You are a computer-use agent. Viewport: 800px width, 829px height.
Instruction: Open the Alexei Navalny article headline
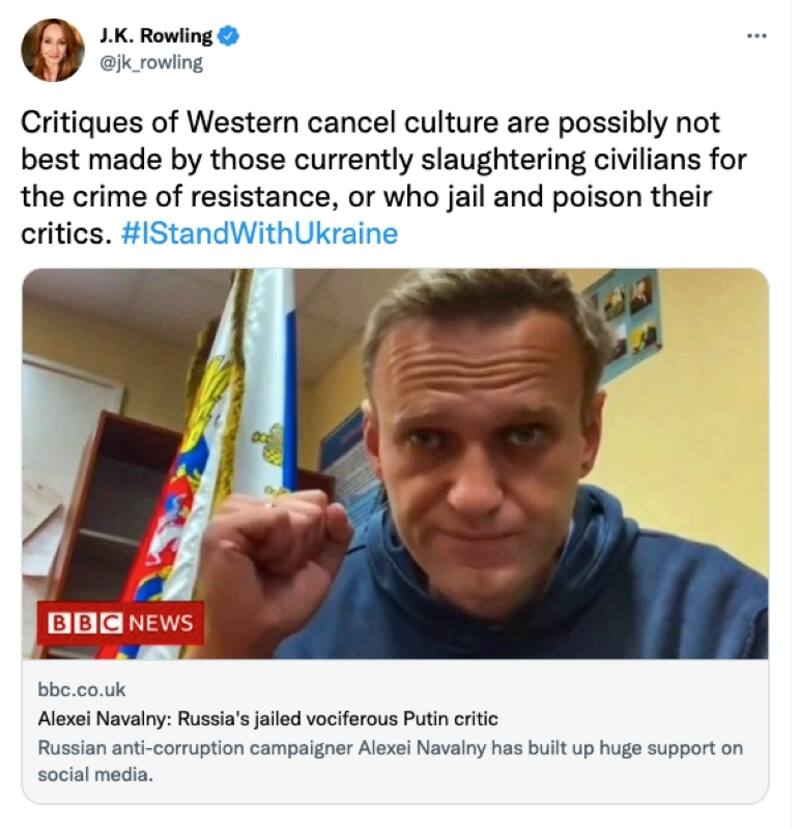[x=268, y=719]
